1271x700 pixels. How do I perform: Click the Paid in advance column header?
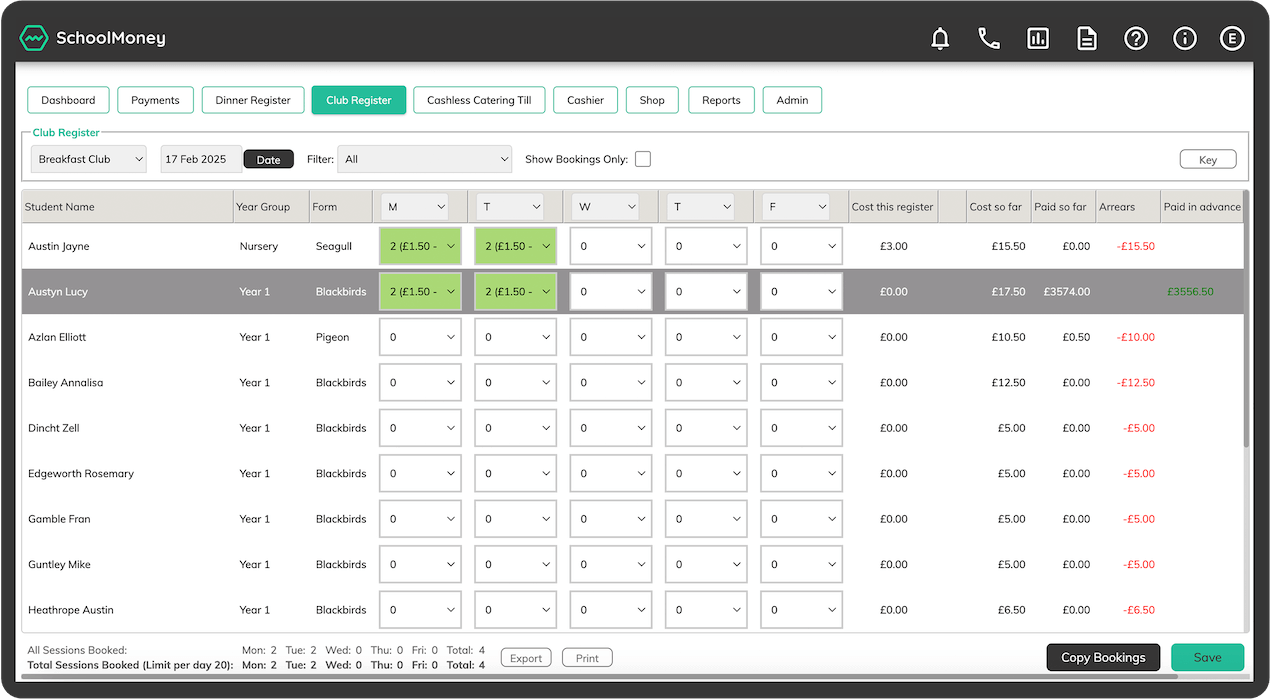[1202, 207]
